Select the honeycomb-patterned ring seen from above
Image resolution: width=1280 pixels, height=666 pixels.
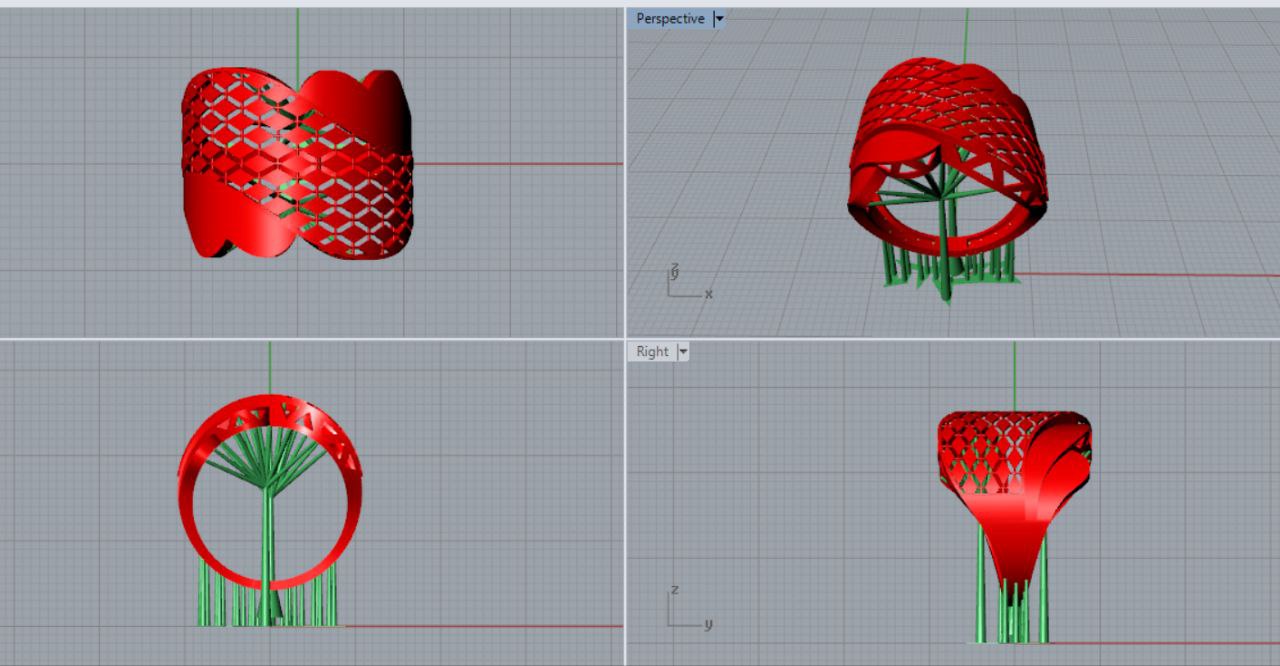click(x=297, y=164)
